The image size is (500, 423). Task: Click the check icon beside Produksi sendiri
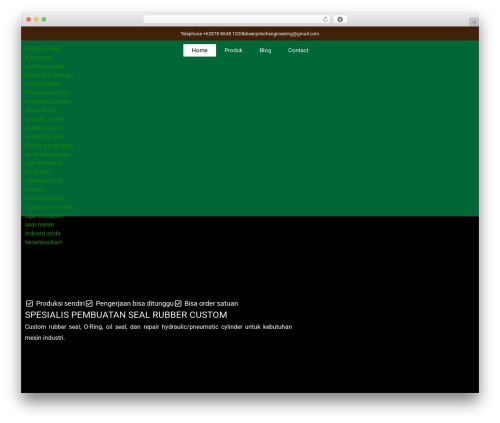(x=29, y=303)
